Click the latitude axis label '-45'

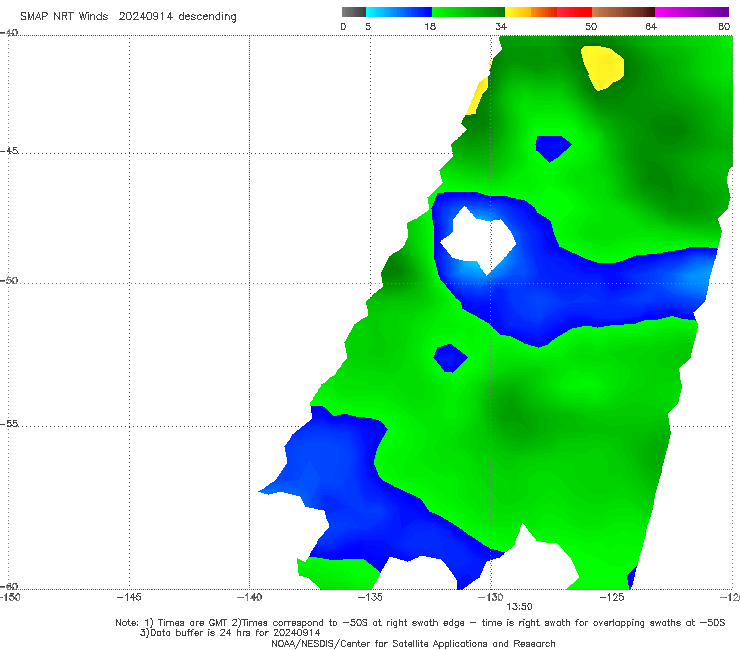(x=9, y=151)
